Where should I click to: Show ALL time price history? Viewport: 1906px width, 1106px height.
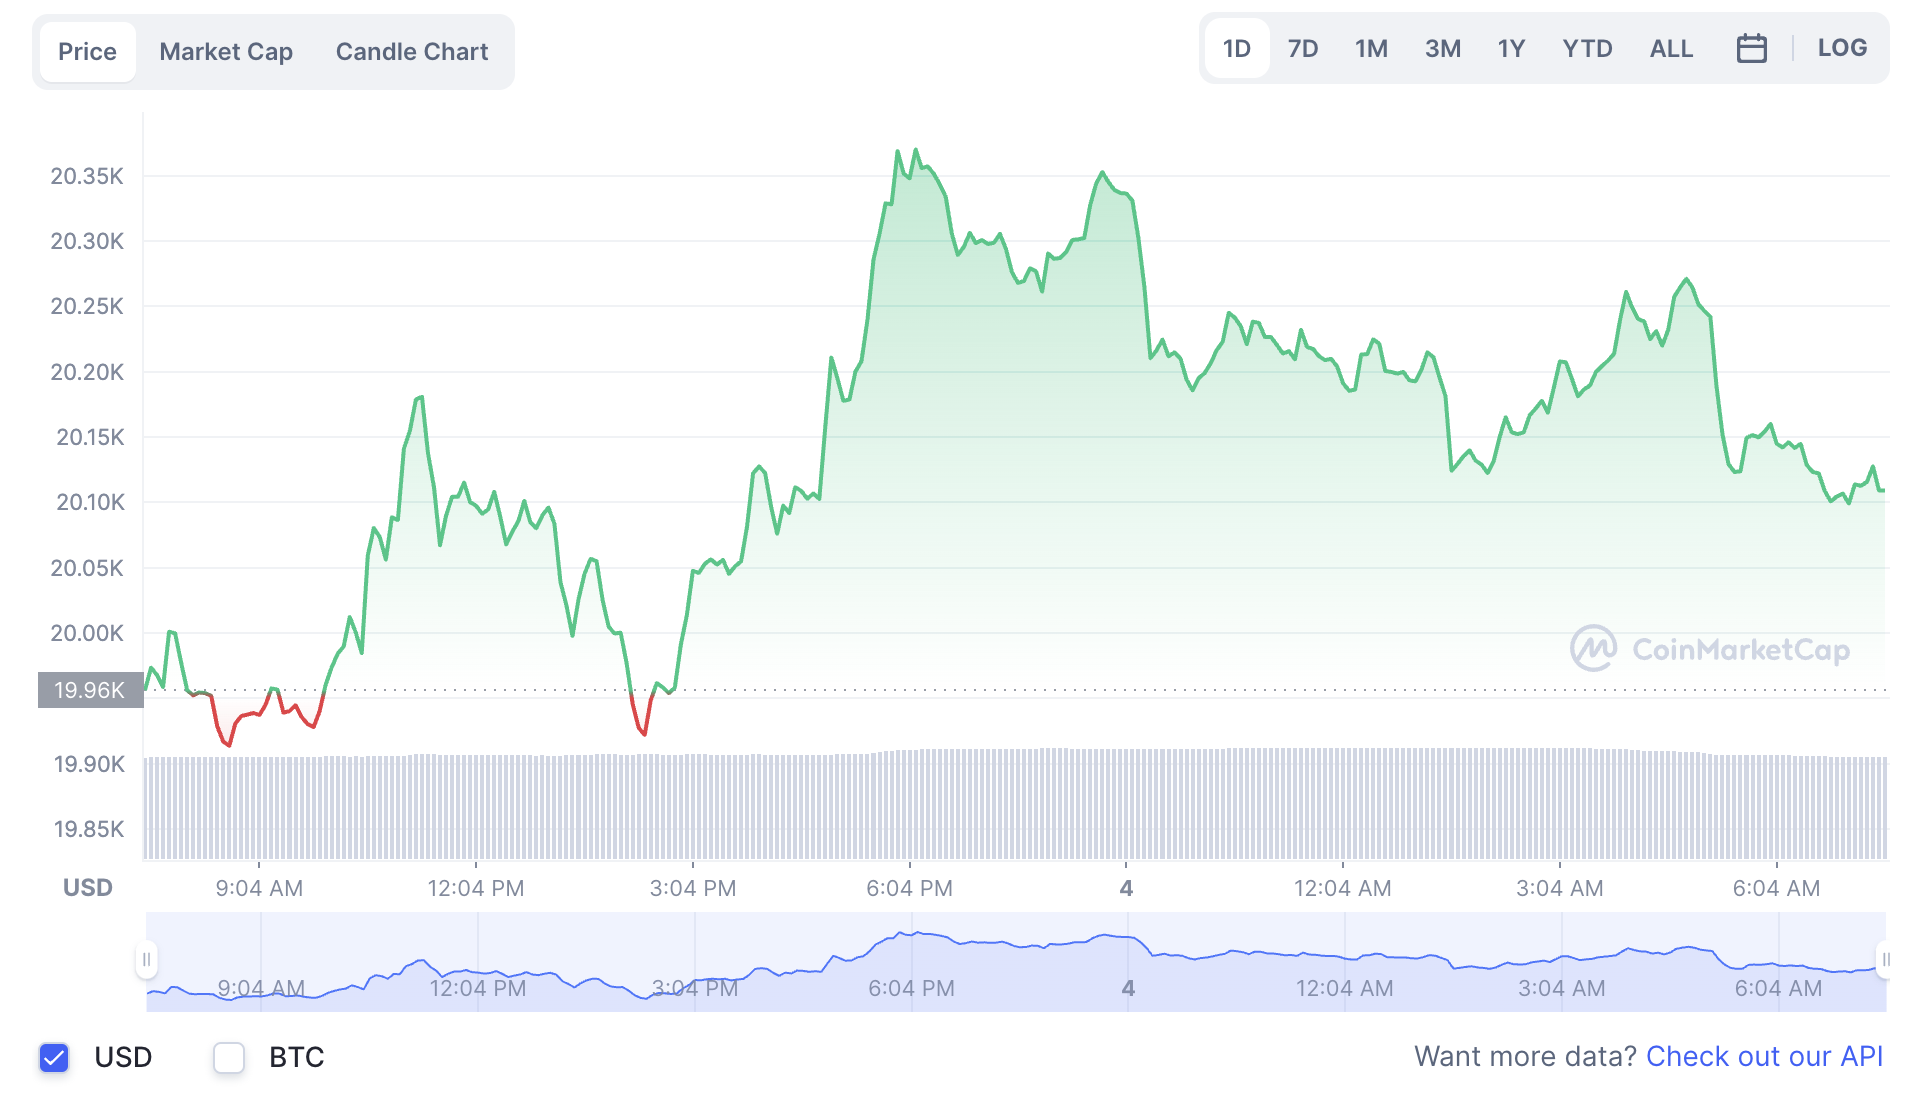point(1671,48)
